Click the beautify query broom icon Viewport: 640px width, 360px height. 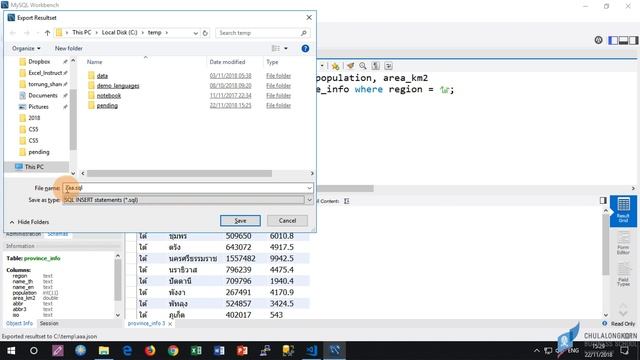tap(350, 66)
